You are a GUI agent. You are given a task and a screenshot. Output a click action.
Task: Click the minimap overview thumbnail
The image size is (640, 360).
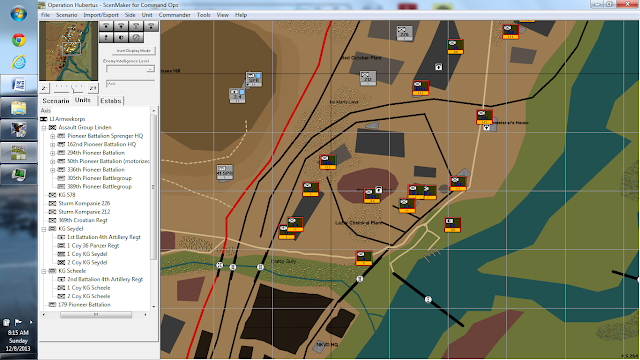pyautogui.click(x=69, y=51)
